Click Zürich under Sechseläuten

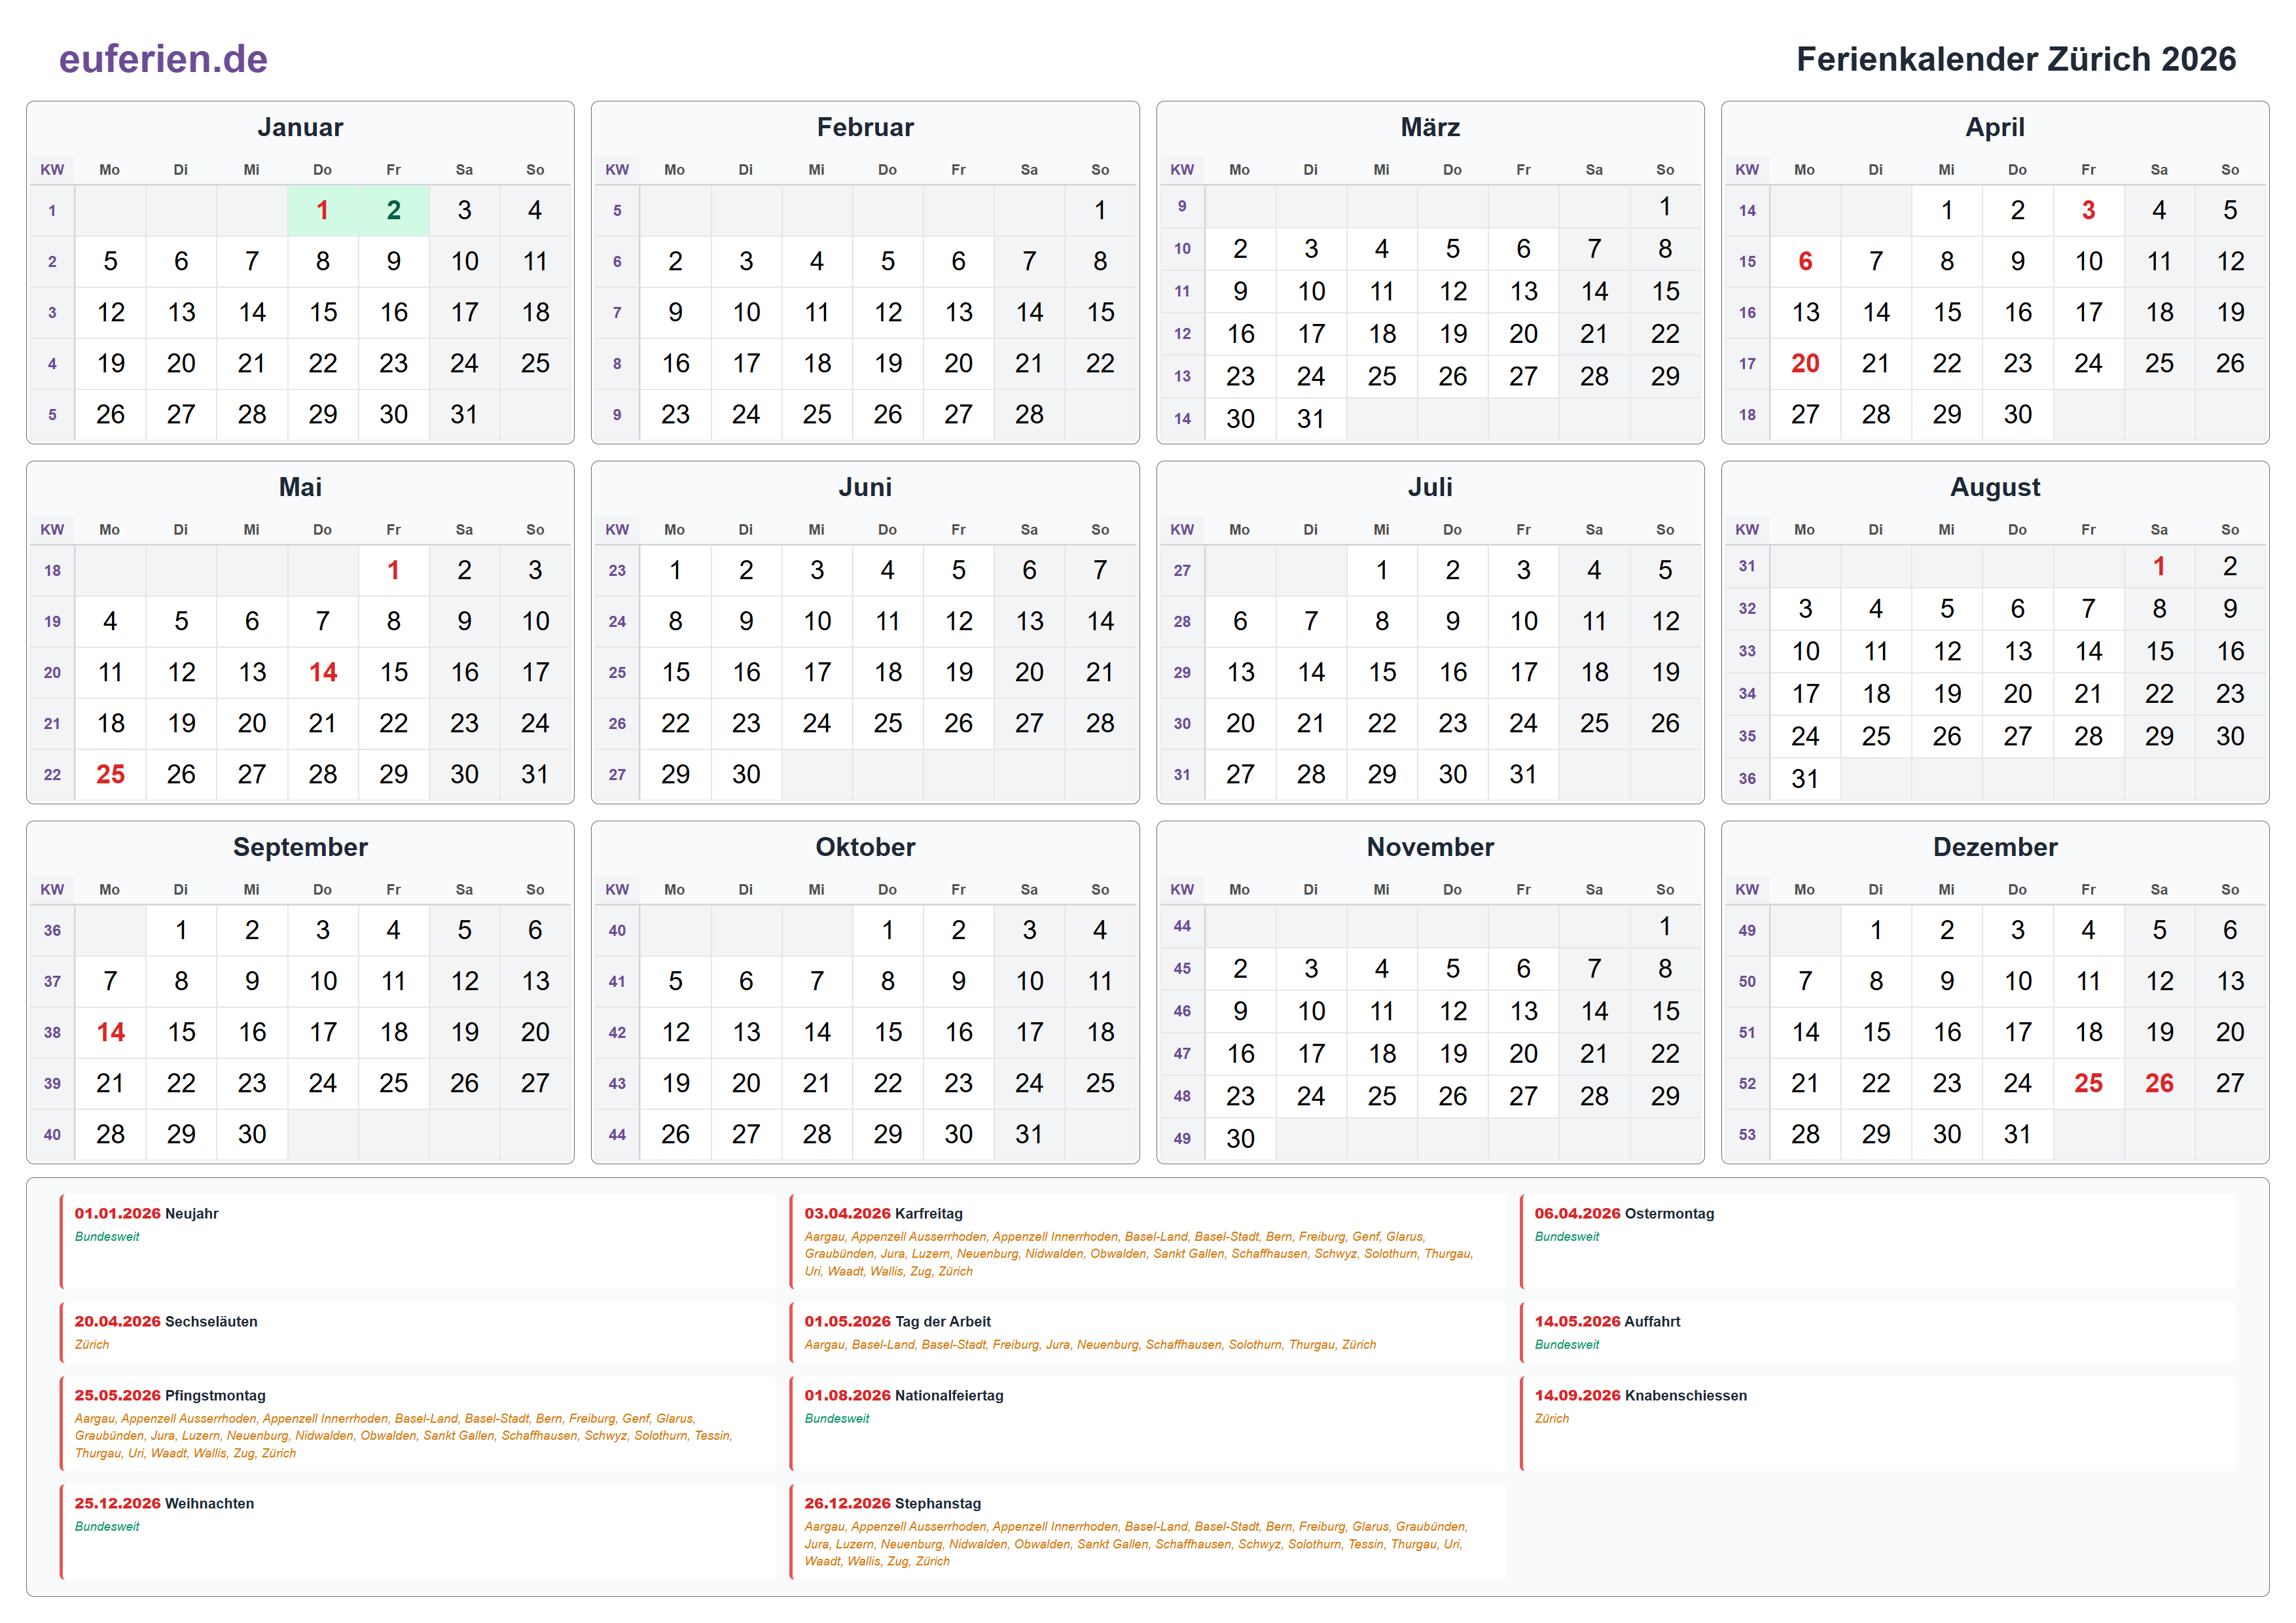(92, 1345)
